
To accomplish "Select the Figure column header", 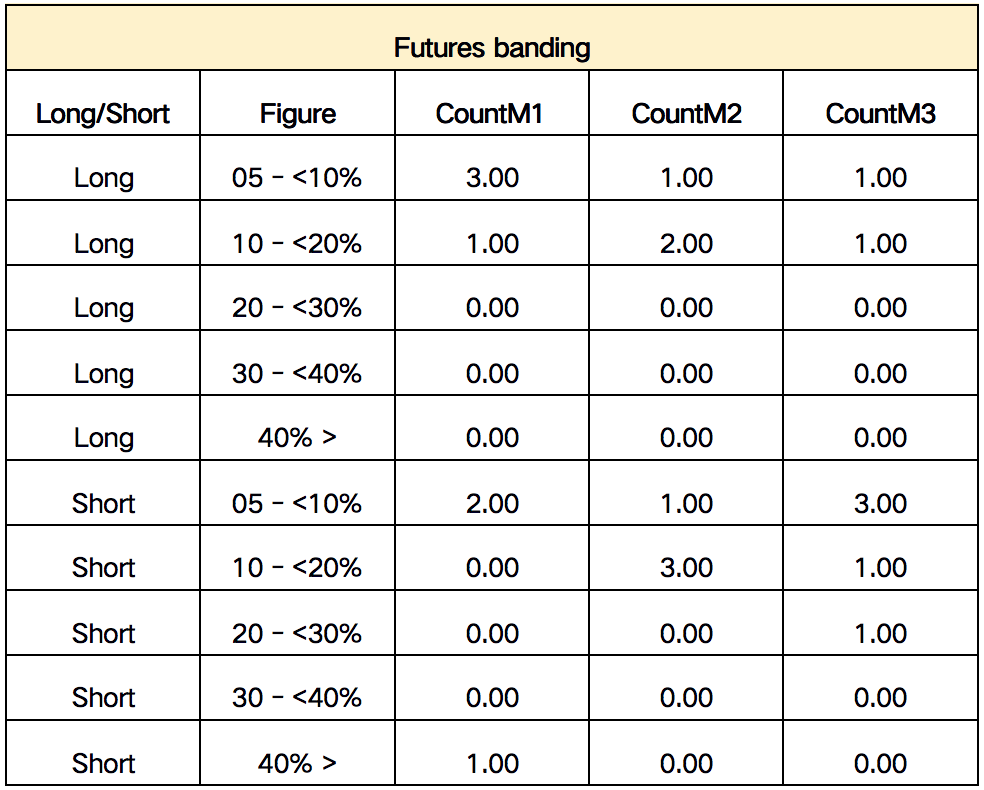I will tap(297, 114).
